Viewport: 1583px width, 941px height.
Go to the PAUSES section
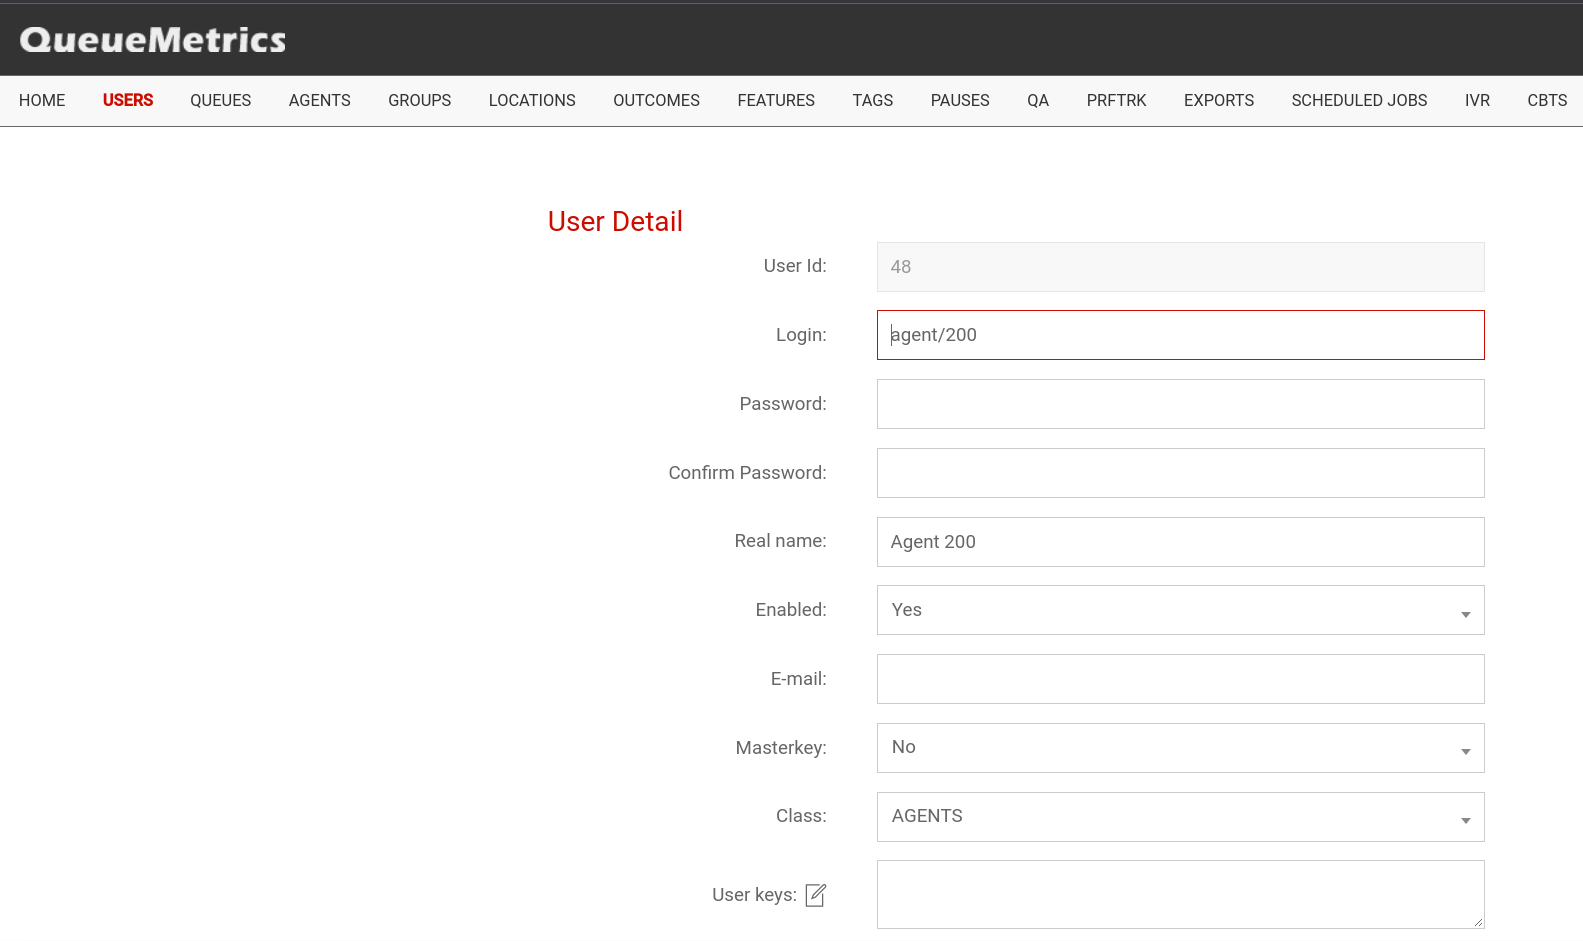click(x=960, y=100)
